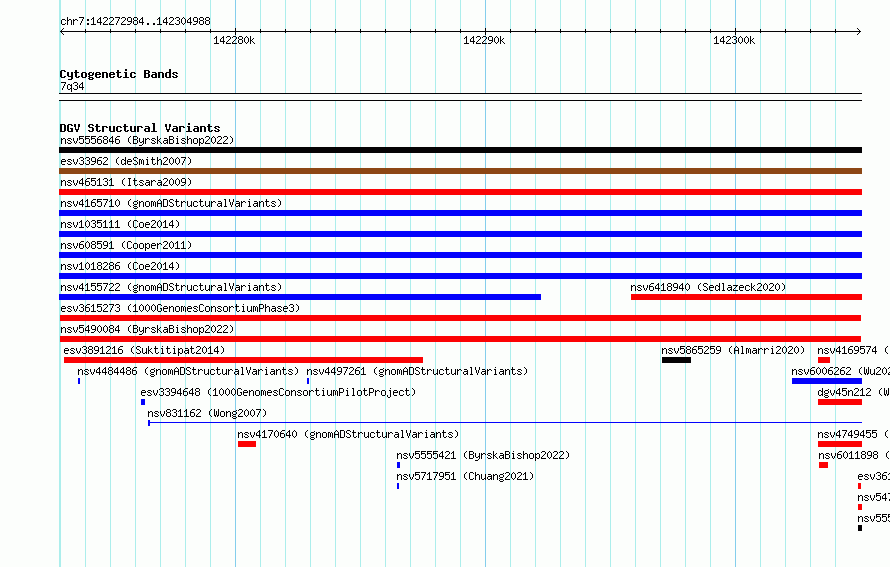
Task: Open the nsv1018286 (Coe2014) label
Action: [x=120, y=266]
